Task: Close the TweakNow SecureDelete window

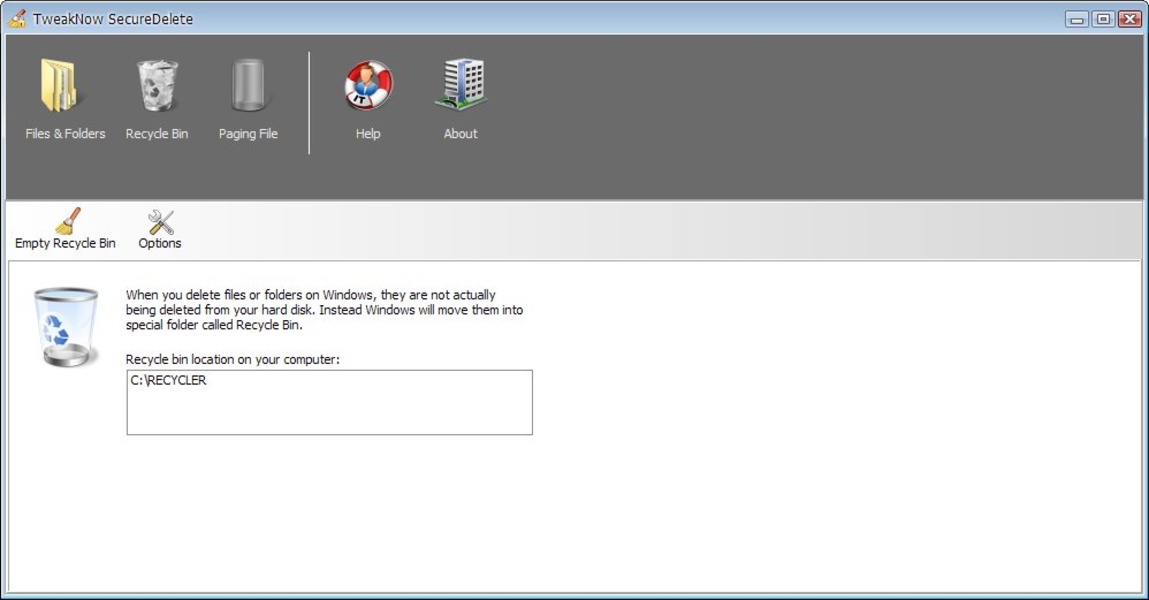Action: coord(1129,19)
